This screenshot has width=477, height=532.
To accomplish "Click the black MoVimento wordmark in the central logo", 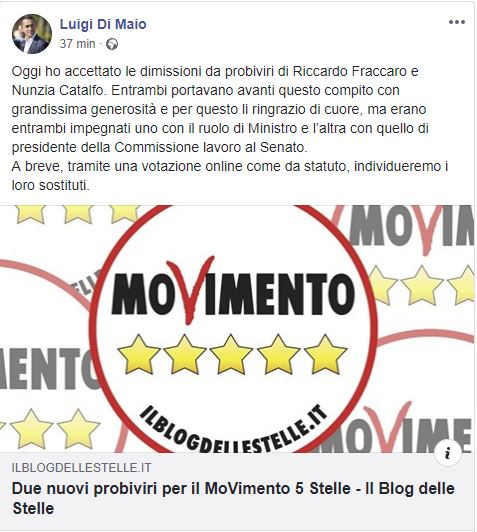I will [233, 293].
